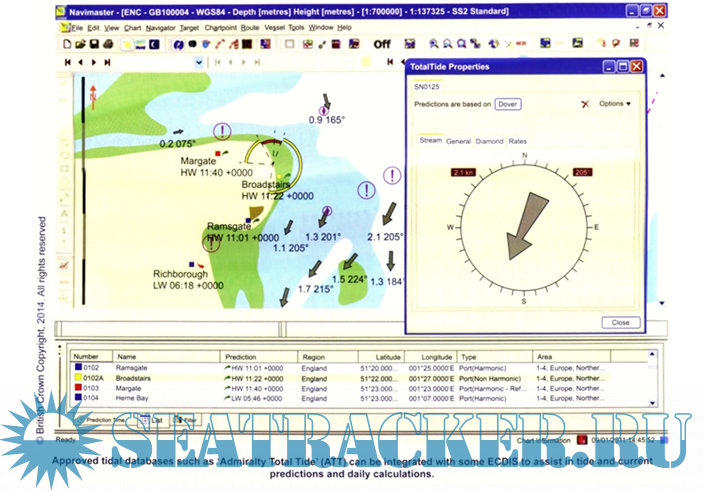The height and width of the screenshot is (492, 703).
Task: Click the Close button in TotalTide Properties
Action: coord(620,323)
